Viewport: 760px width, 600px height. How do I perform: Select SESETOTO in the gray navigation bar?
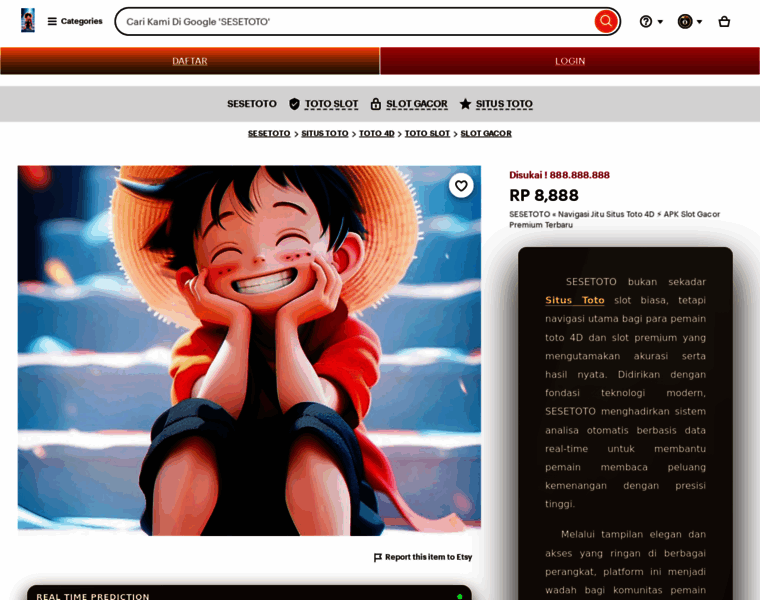[252, 104]
